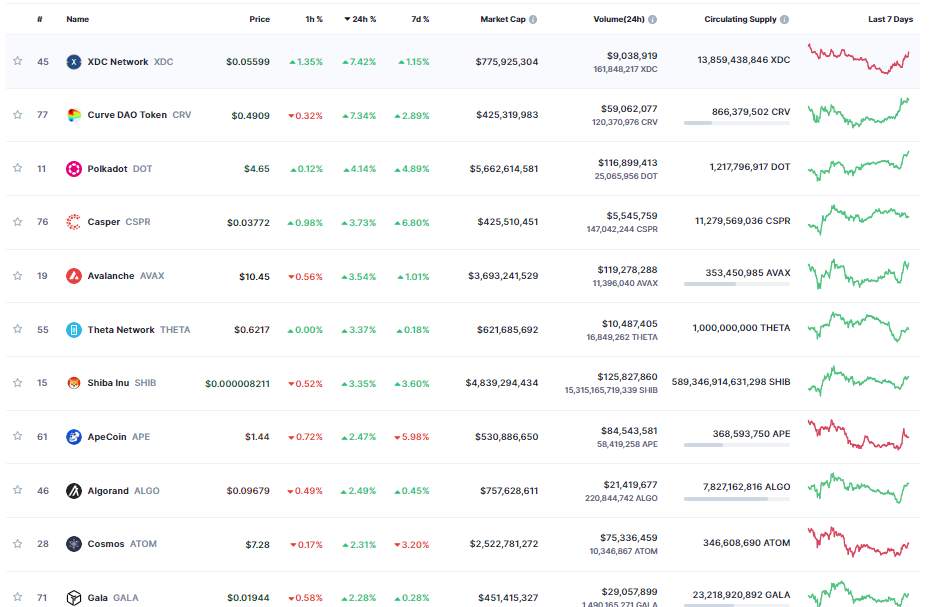Click Casper price $0.03772
The image size is (934, 607).
(x=248, y=222)
